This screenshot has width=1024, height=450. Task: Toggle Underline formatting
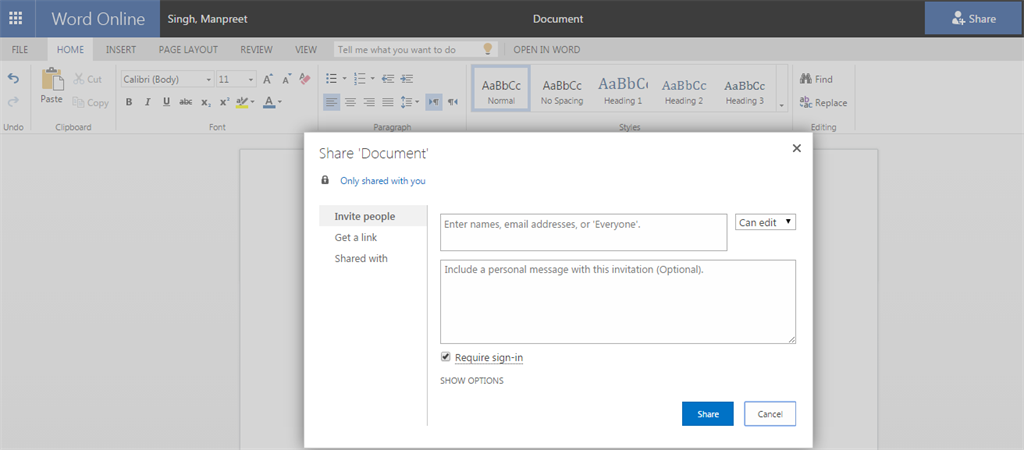[x=167, y=102]
